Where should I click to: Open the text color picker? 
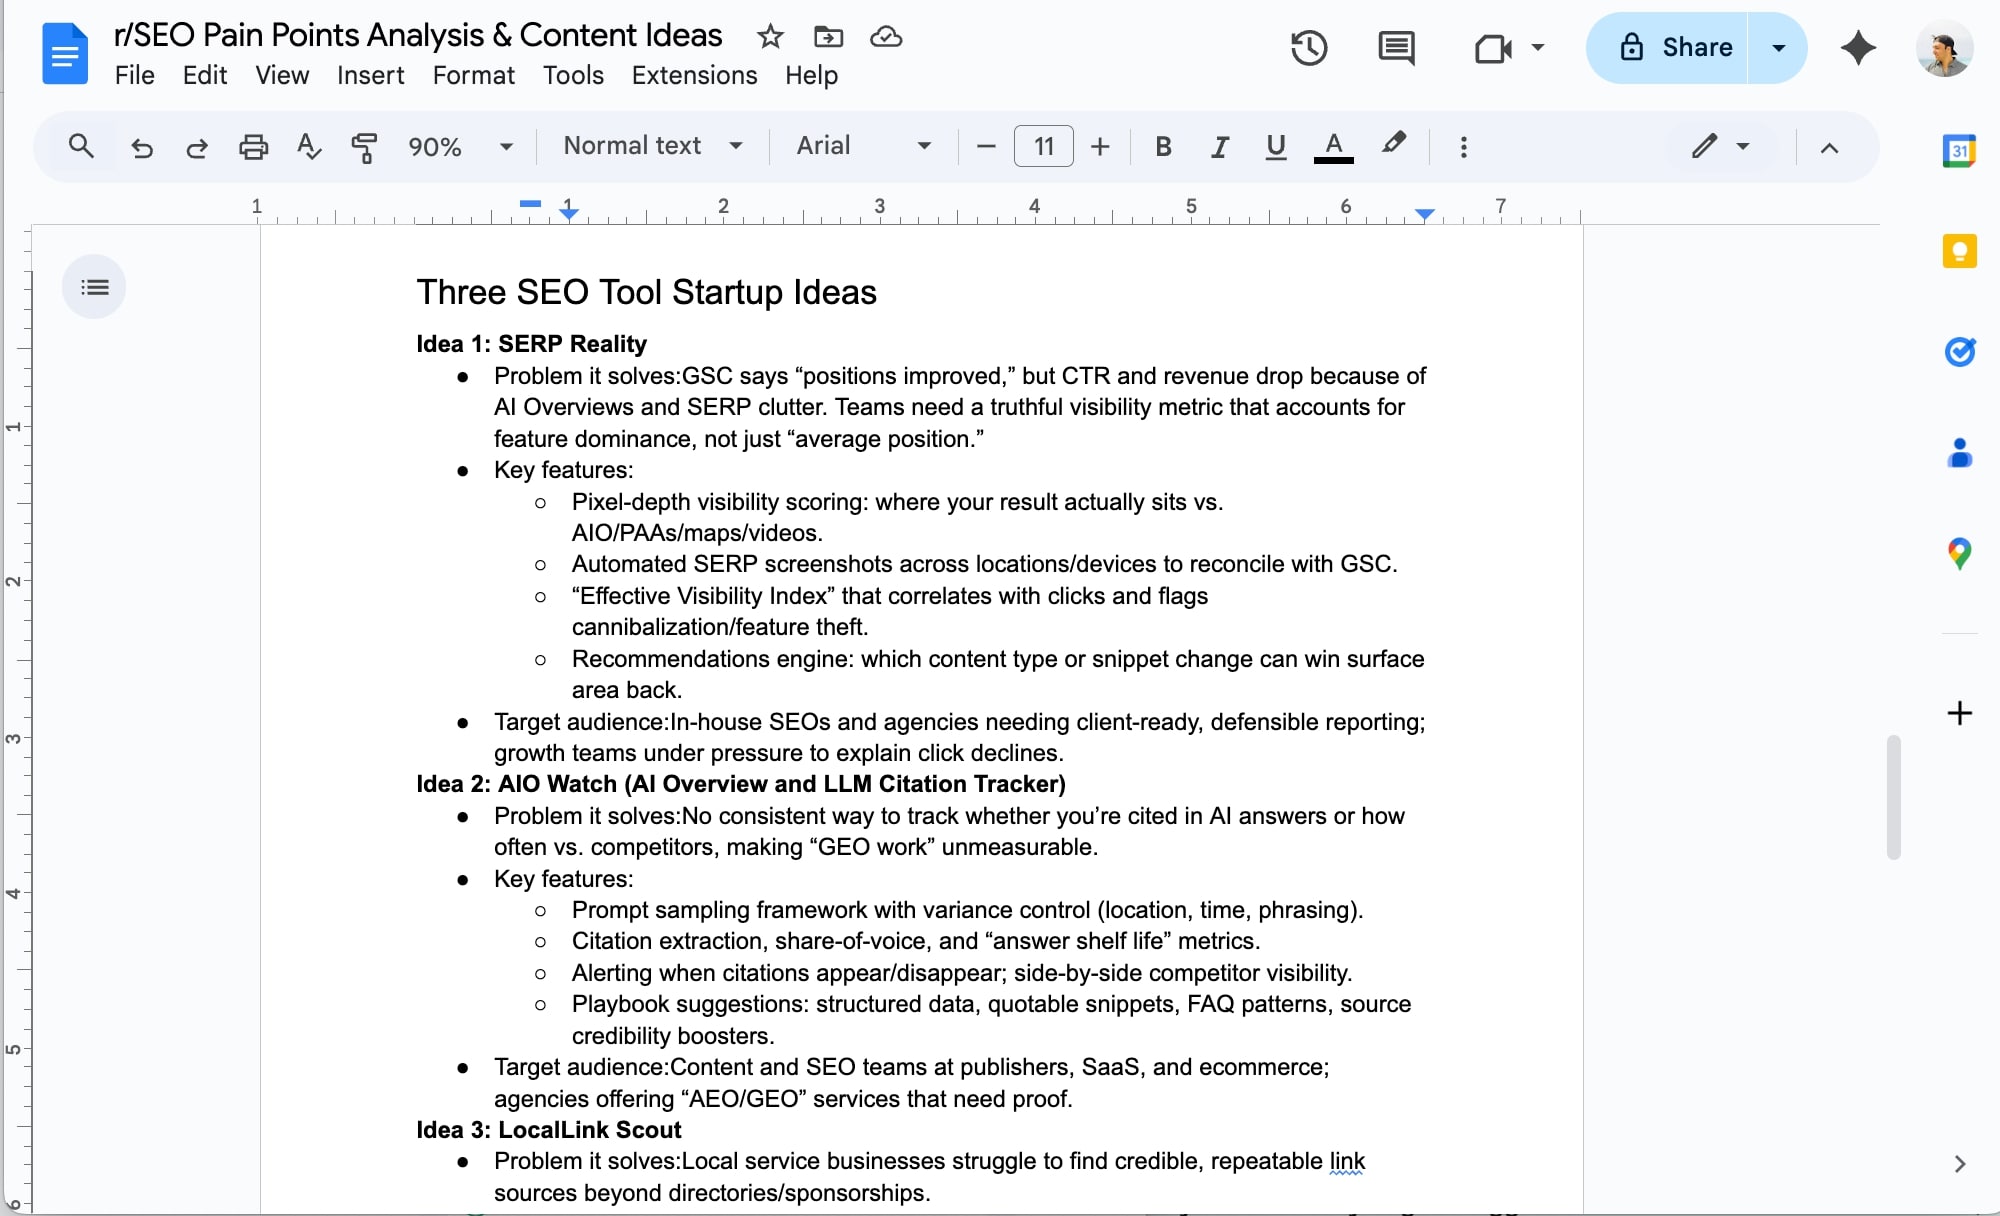(x=1333, y=146)
